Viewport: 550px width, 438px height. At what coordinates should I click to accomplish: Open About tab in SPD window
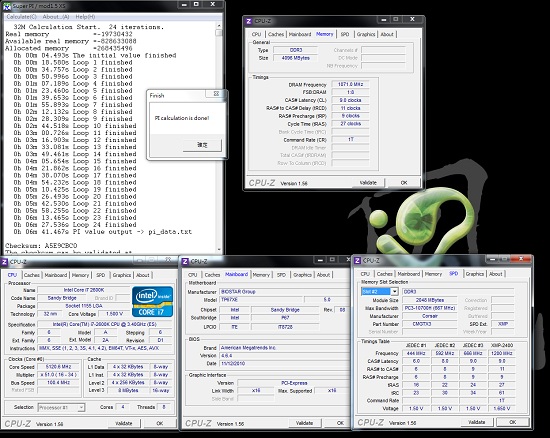496,274
